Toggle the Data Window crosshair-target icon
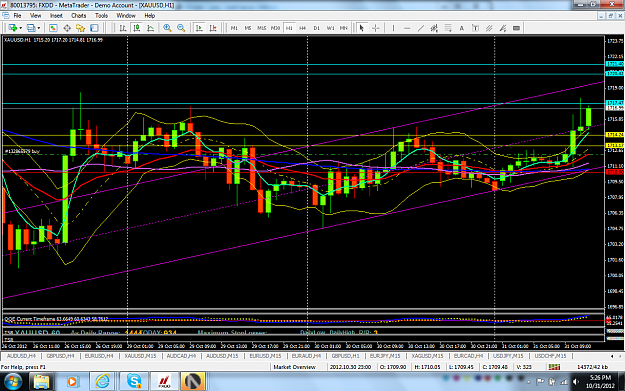 click(x=67, y=28)
